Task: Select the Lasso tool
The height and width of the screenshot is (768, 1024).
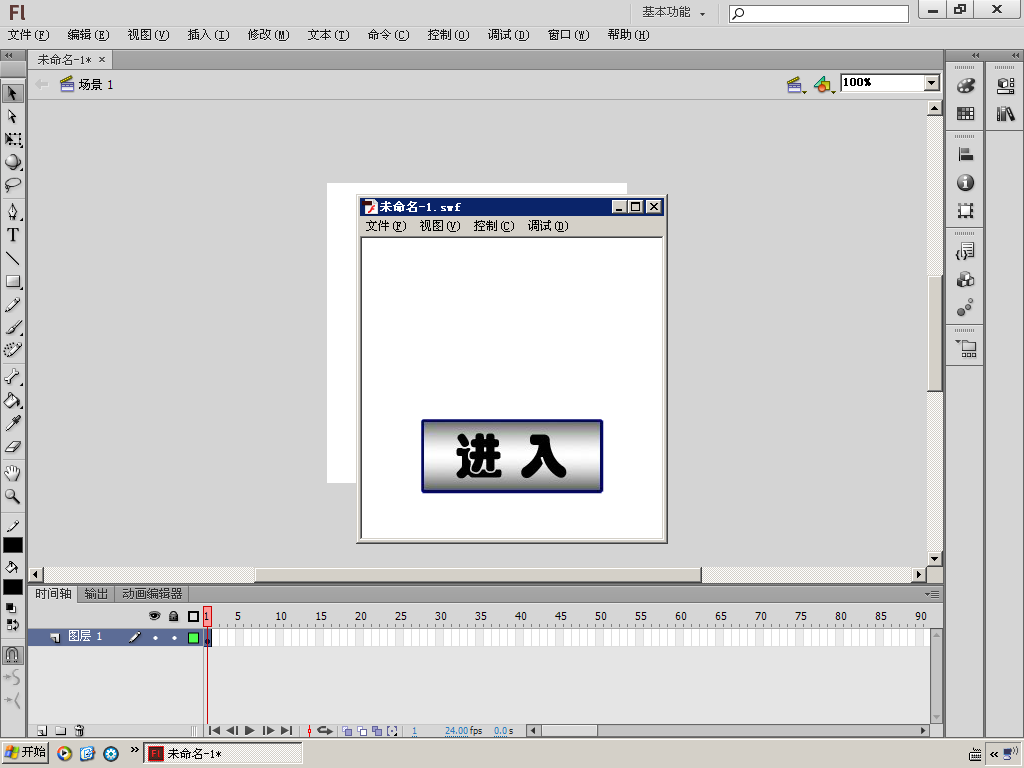Action: coord(12,185)
